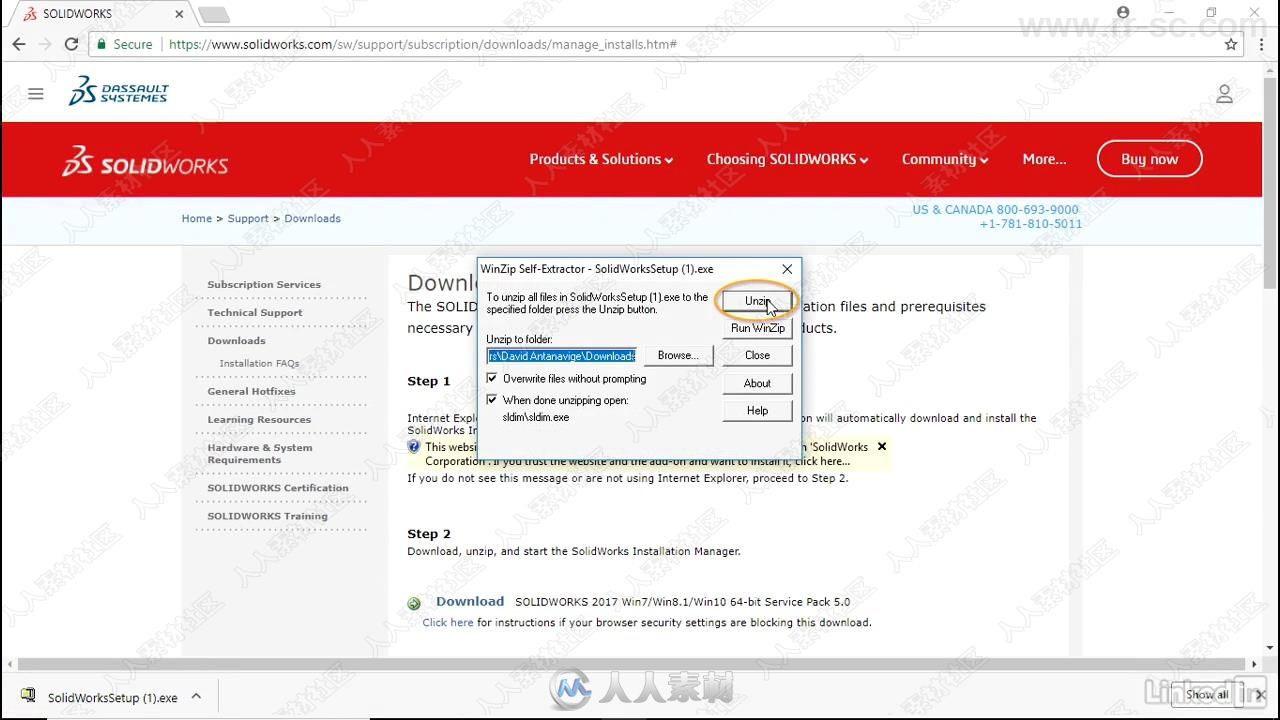Expand Choosing SOLIDWORKS menu
1280x720 pixels.
point(787,159)
